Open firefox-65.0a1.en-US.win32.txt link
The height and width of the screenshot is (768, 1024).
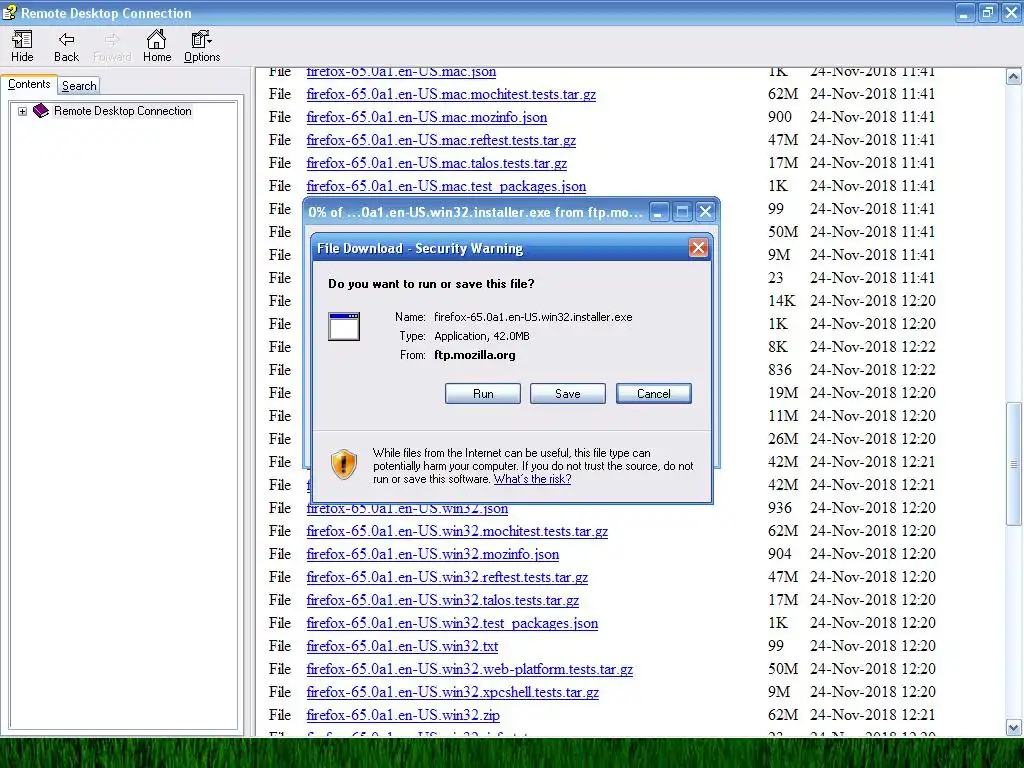point(402,646)
